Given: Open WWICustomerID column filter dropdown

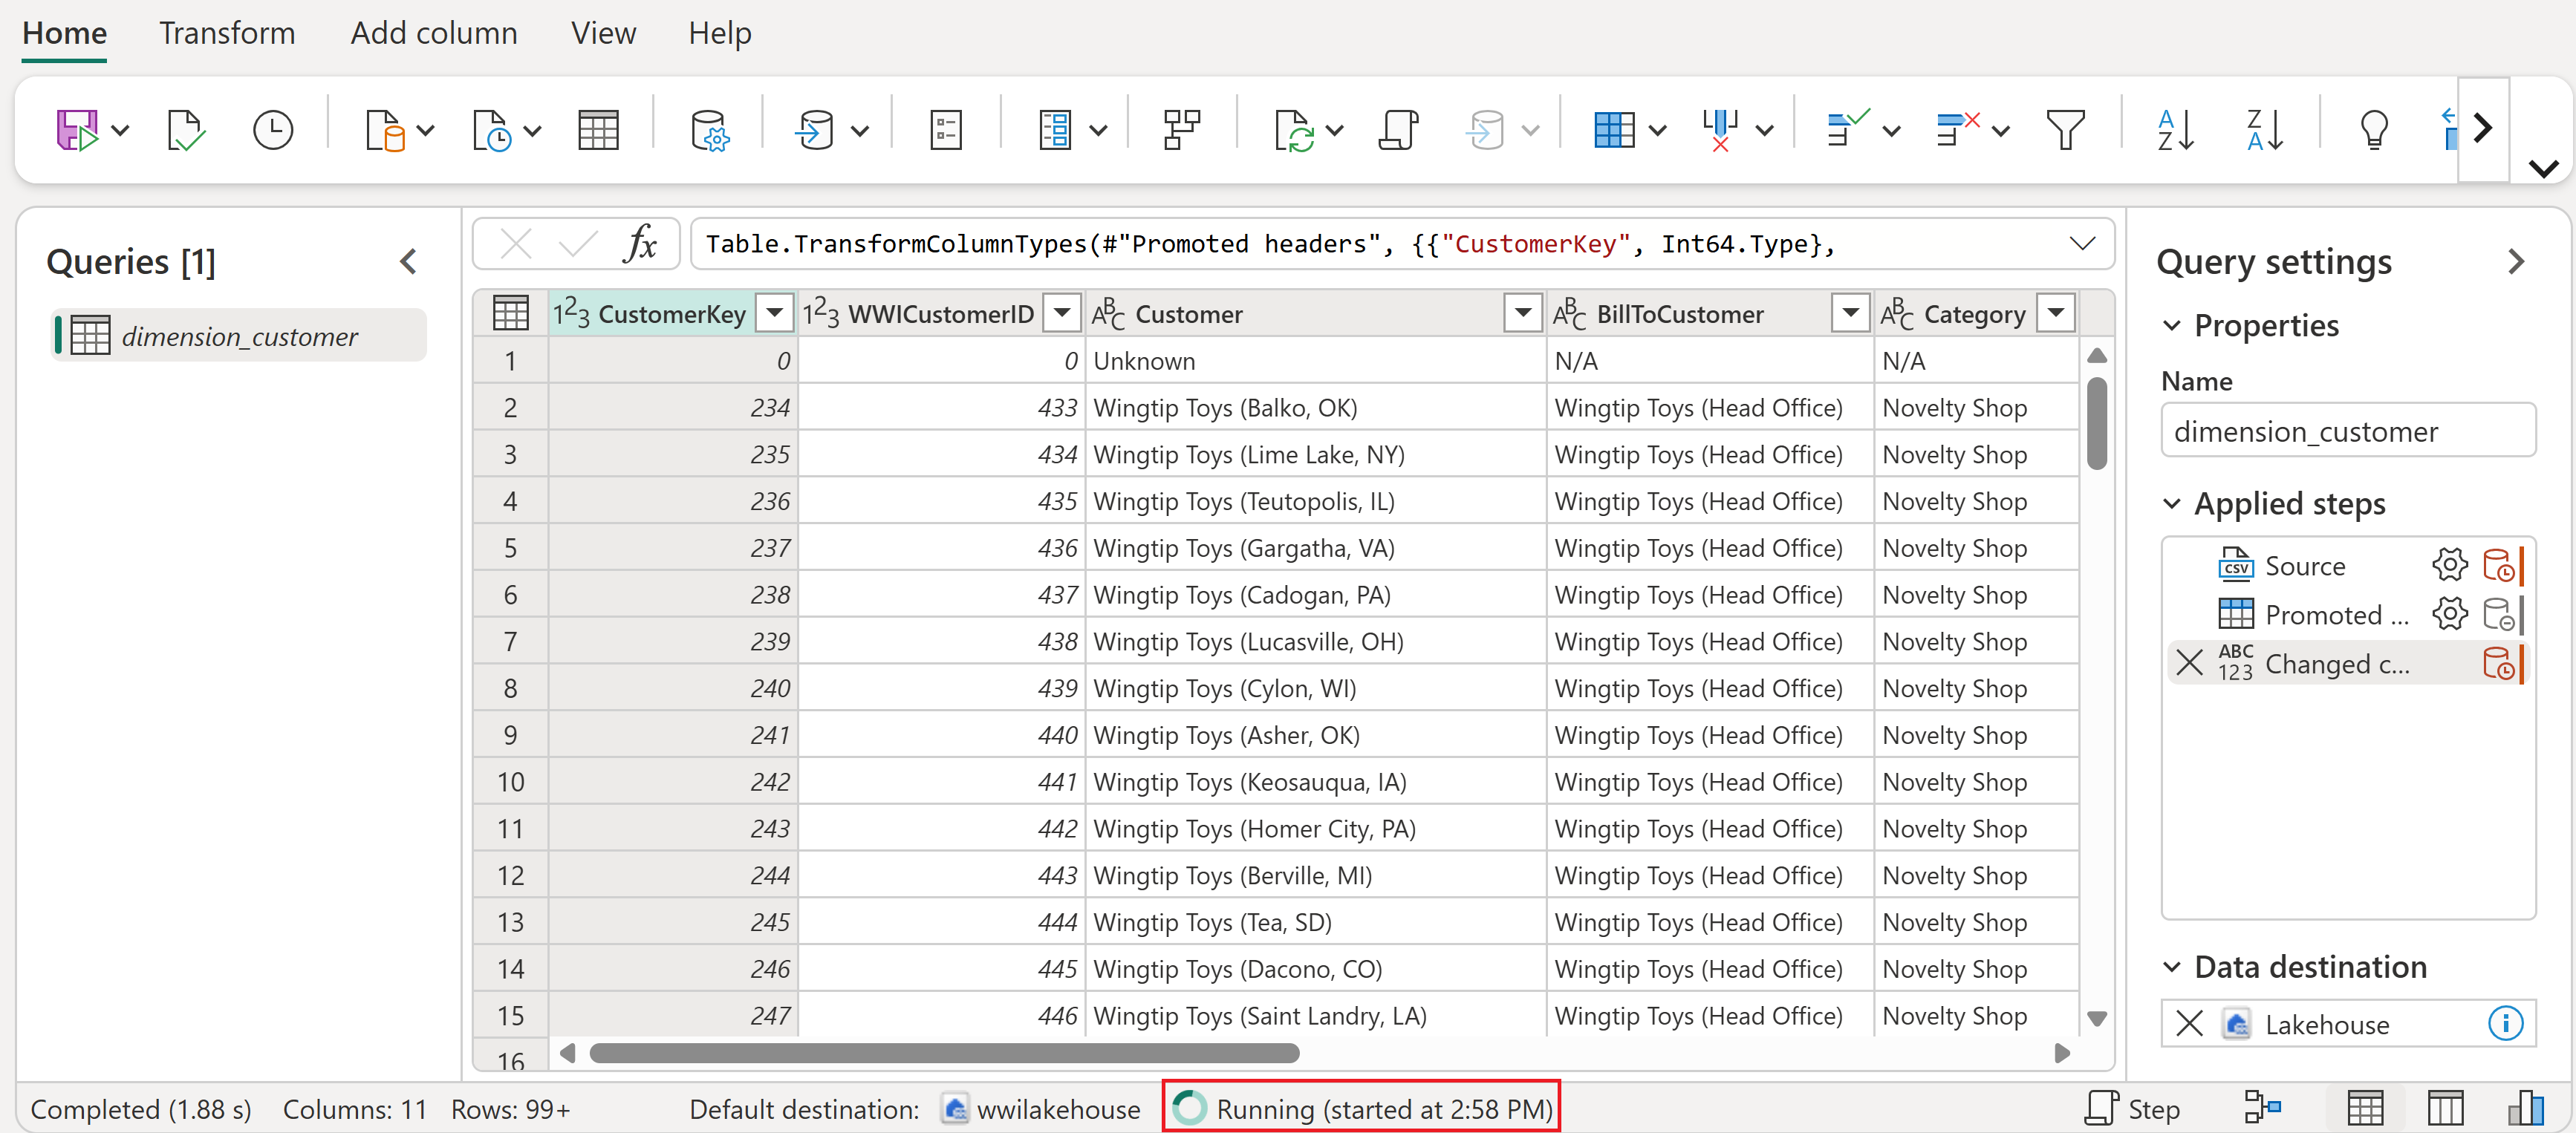Looking at the screenshot, I should coord(1062,313).
